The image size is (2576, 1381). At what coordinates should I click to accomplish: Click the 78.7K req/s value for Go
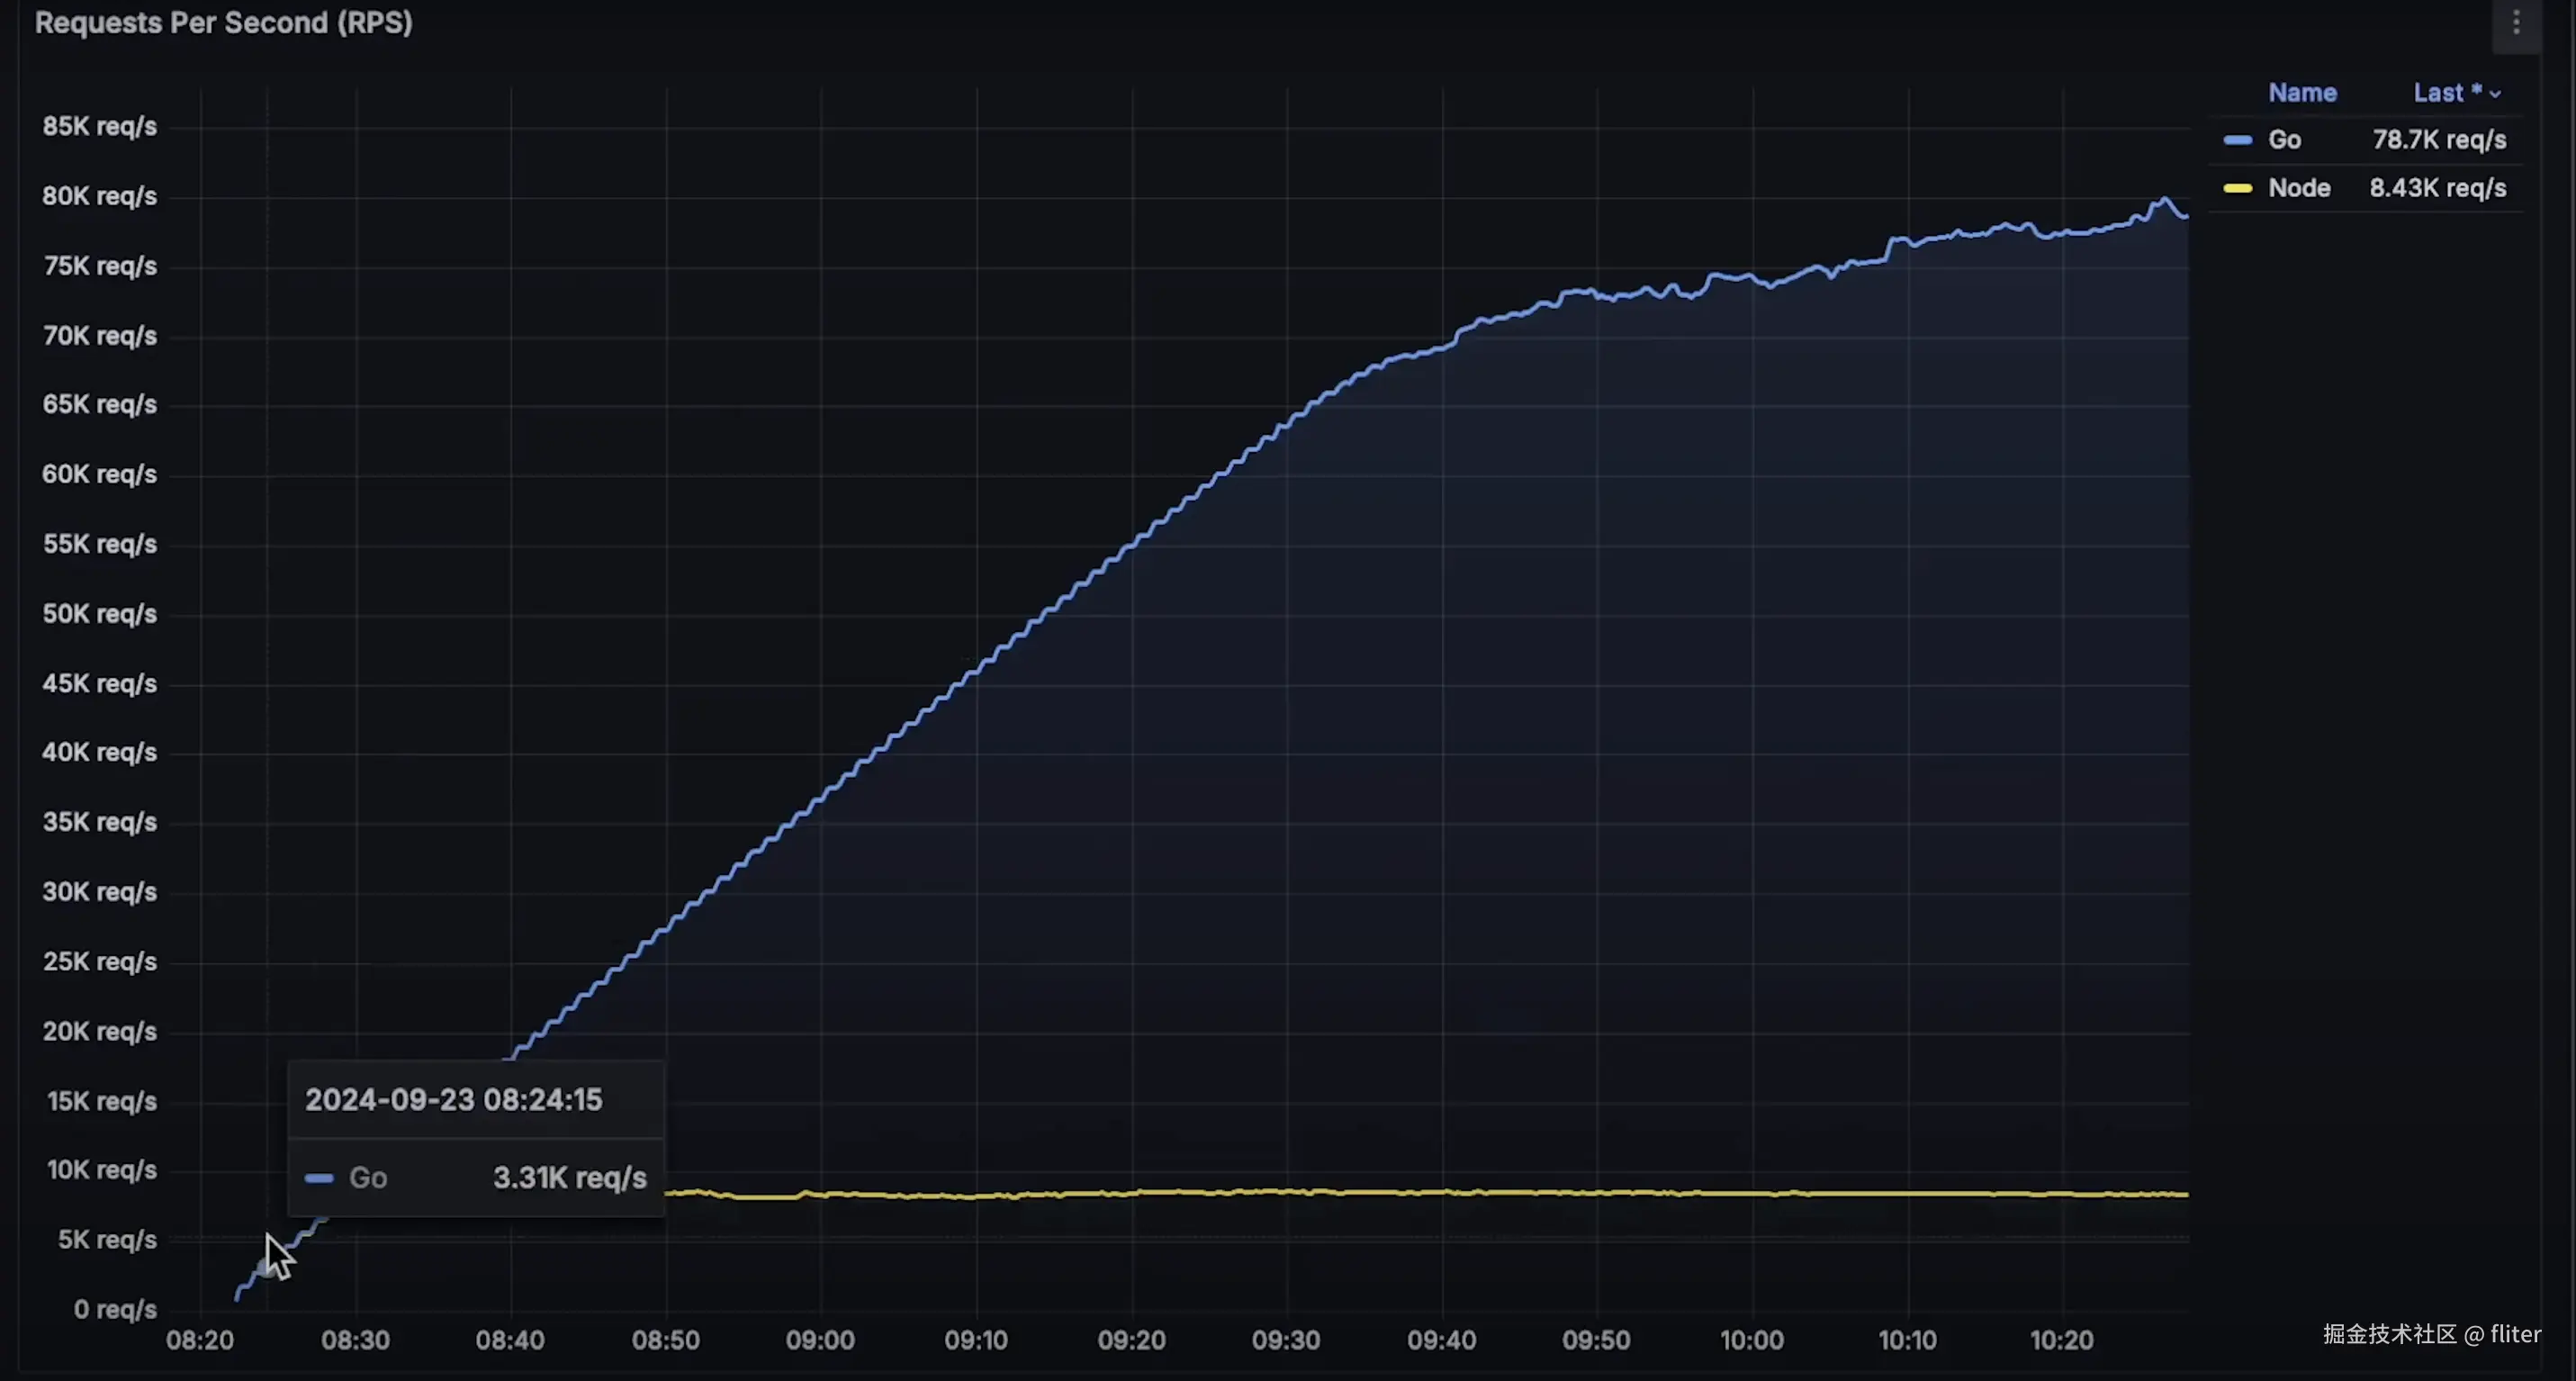click(x=2438, y=140)
